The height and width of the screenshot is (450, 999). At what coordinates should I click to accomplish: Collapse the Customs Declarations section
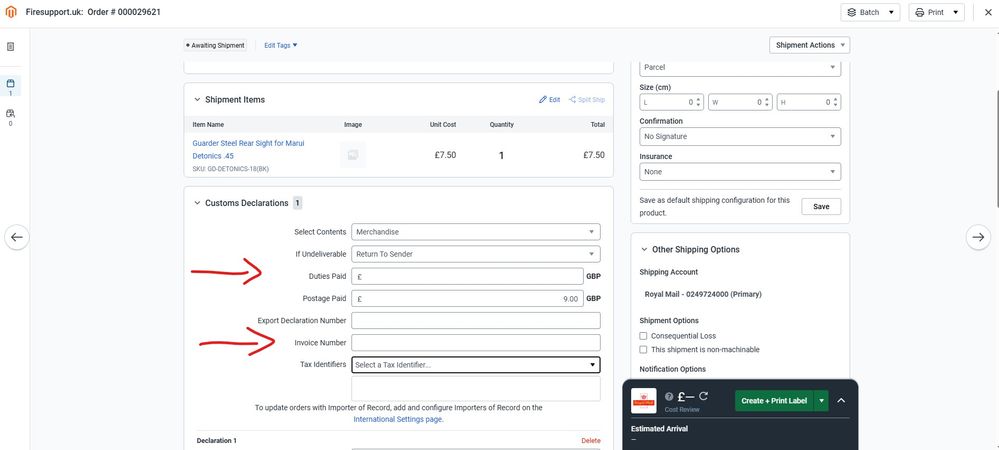pyautogui.click(x=197, y=203)
